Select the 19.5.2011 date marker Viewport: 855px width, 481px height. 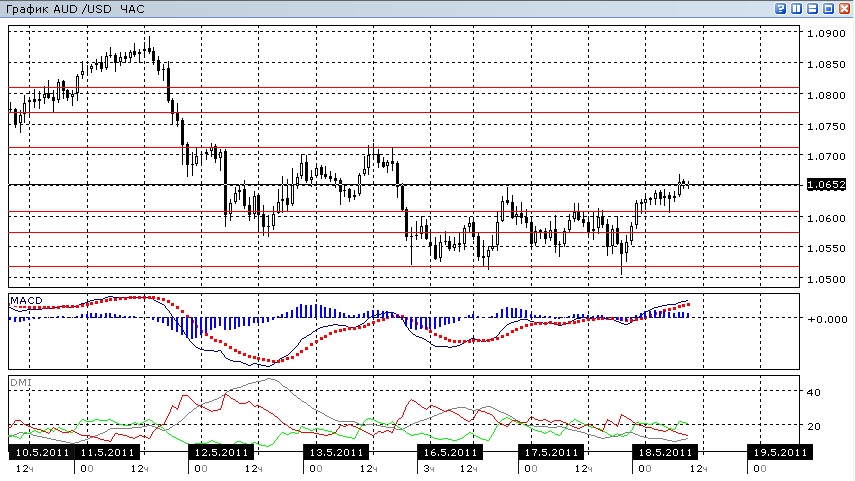(x=780, y=452)
